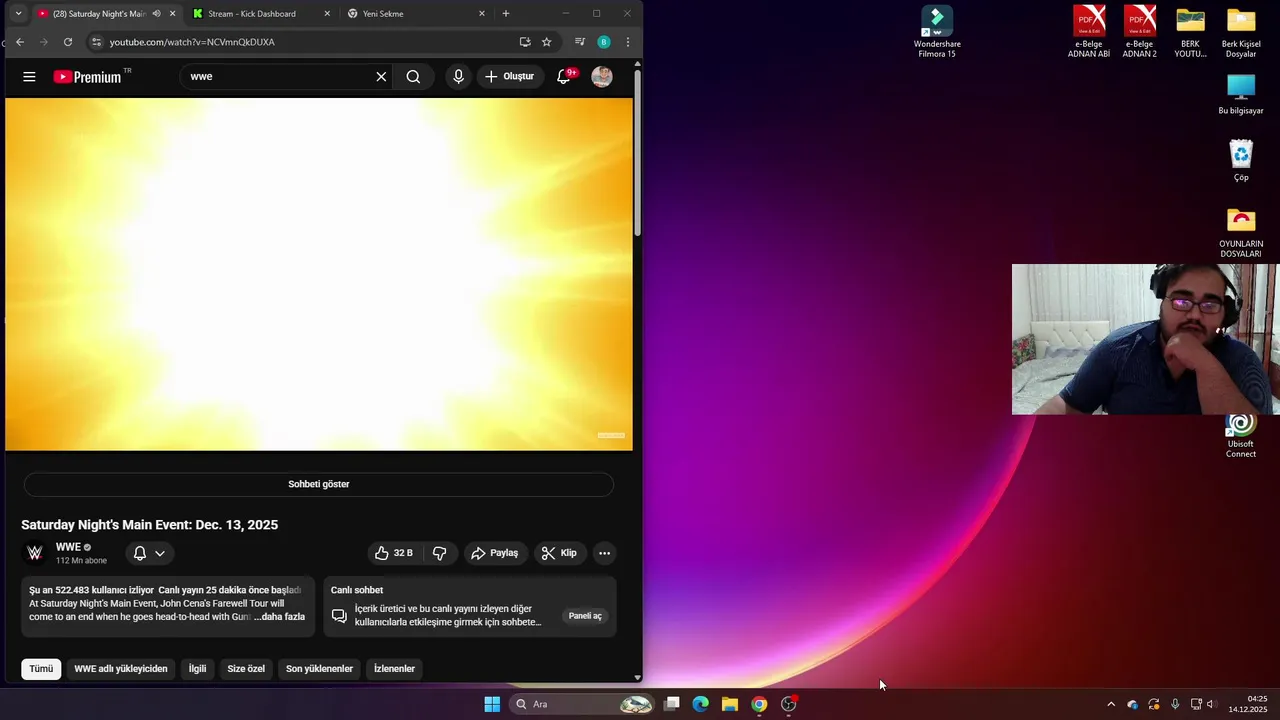Open OBS Studio from the taskbar
Image resolution: width=1280 pixels, height=720 pixels.
pos(788,704)
